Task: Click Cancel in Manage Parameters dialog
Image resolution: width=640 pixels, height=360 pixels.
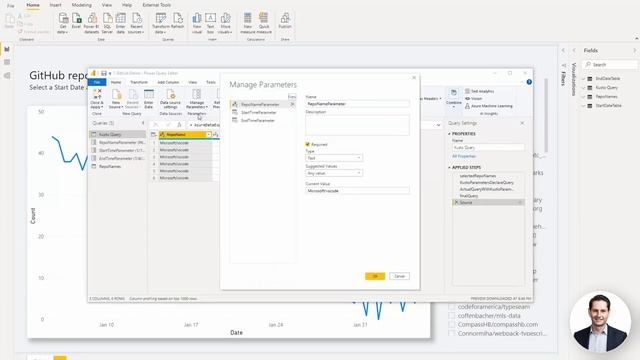Action: [x=400, y=276]
